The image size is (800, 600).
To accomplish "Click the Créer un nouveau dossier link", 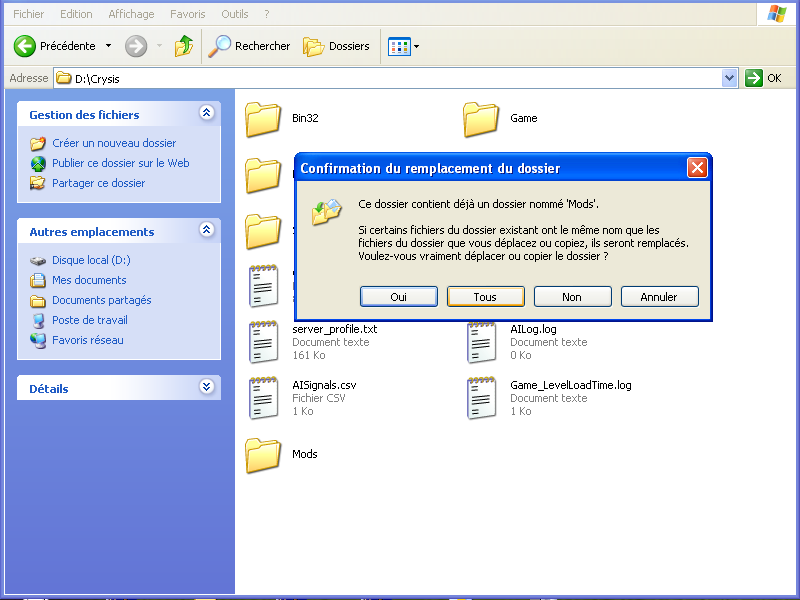I will pyautogui.click(x=114, y=143).
